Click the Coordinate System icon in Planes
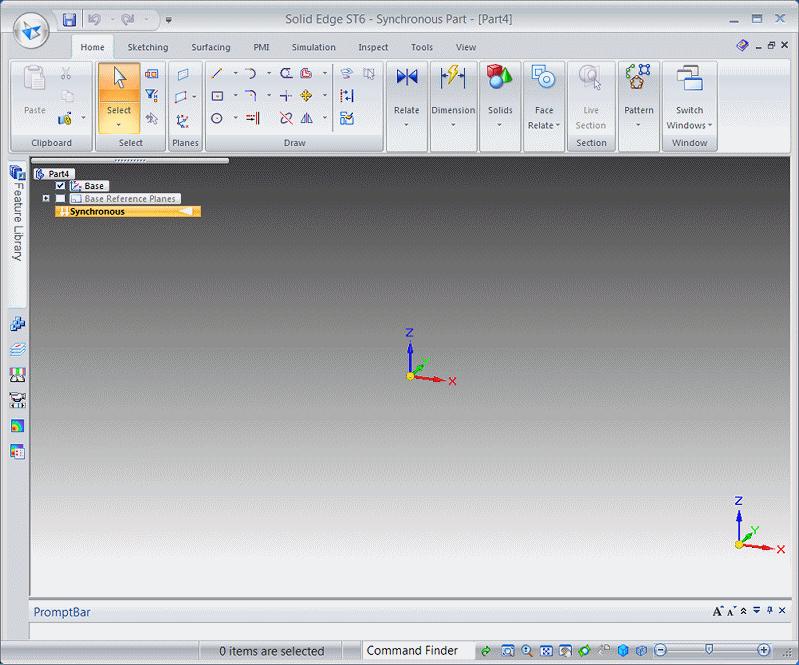The image size is (799, 665). point(182,121)
